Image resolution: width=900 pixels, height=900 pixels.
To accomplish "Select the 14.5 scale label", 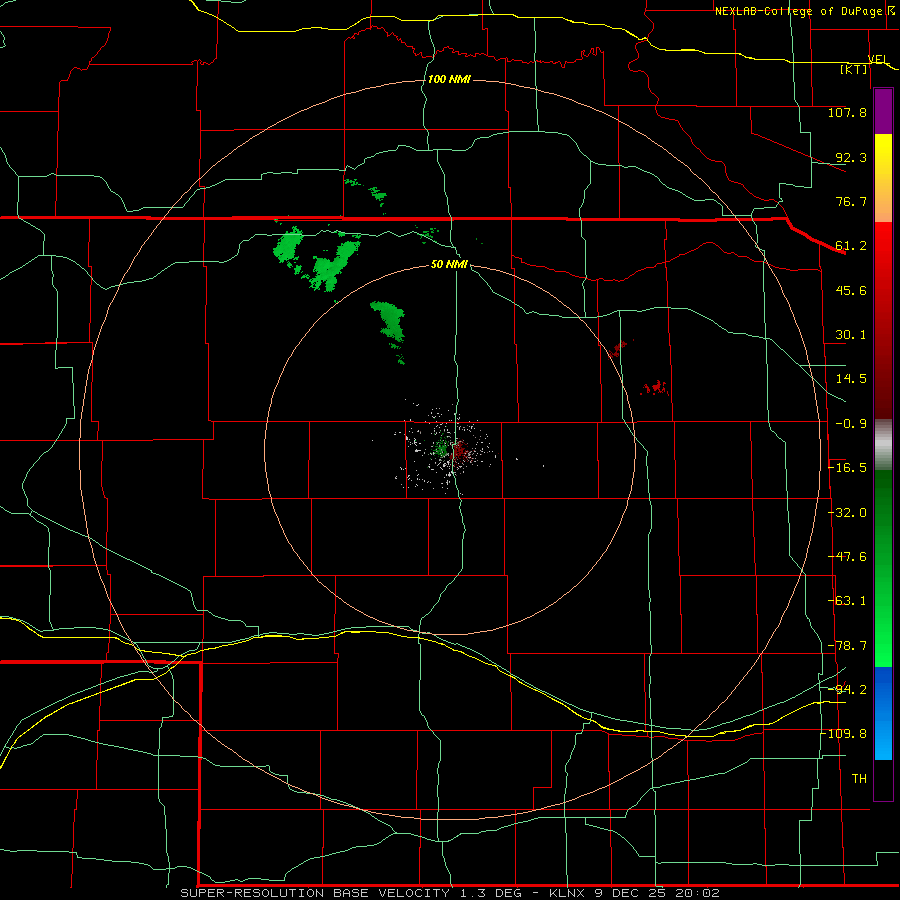I will pos(851,379).
